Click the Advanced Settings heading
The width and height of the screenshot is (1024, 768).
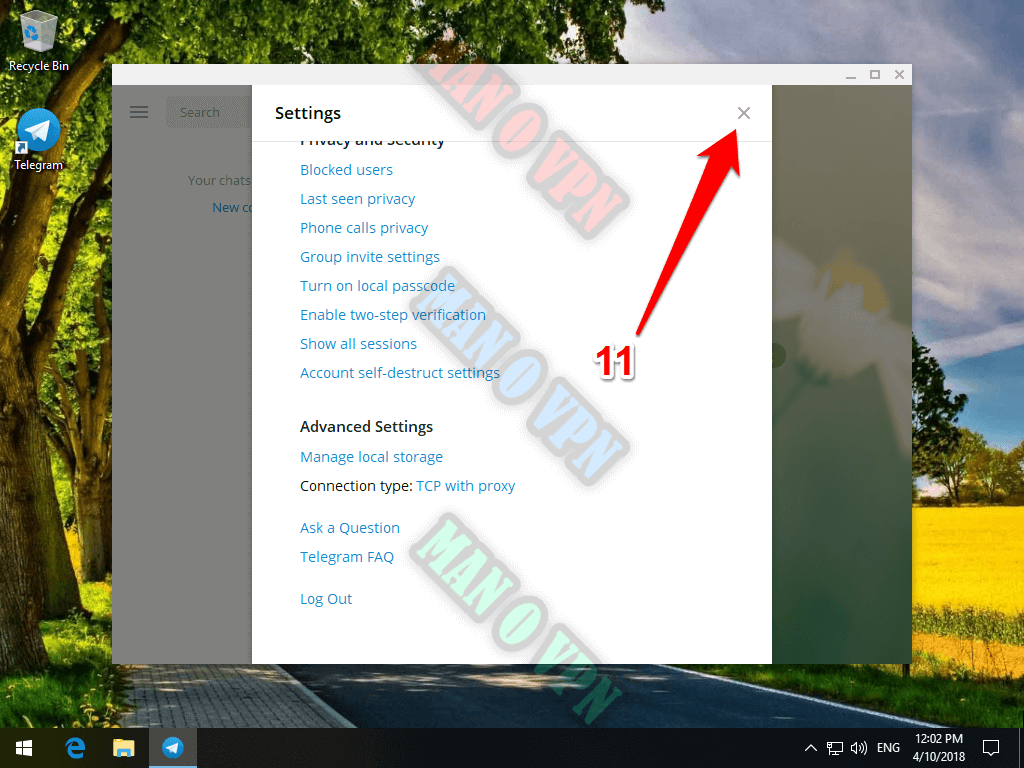click(366, 426)
